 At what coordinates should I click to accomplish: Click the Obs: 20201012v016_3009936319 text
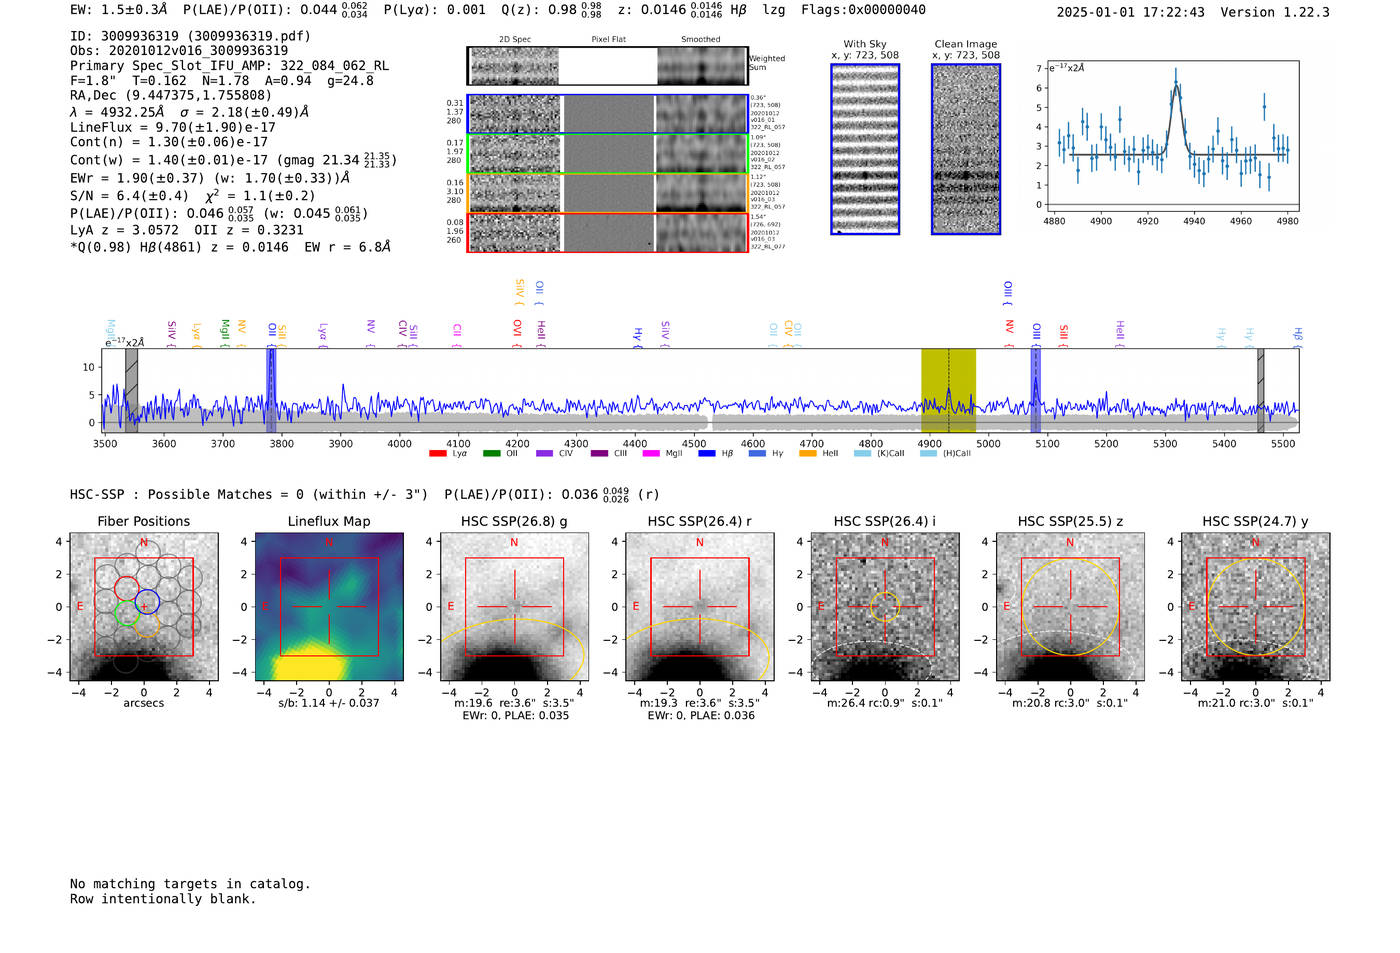pos(179,51)
